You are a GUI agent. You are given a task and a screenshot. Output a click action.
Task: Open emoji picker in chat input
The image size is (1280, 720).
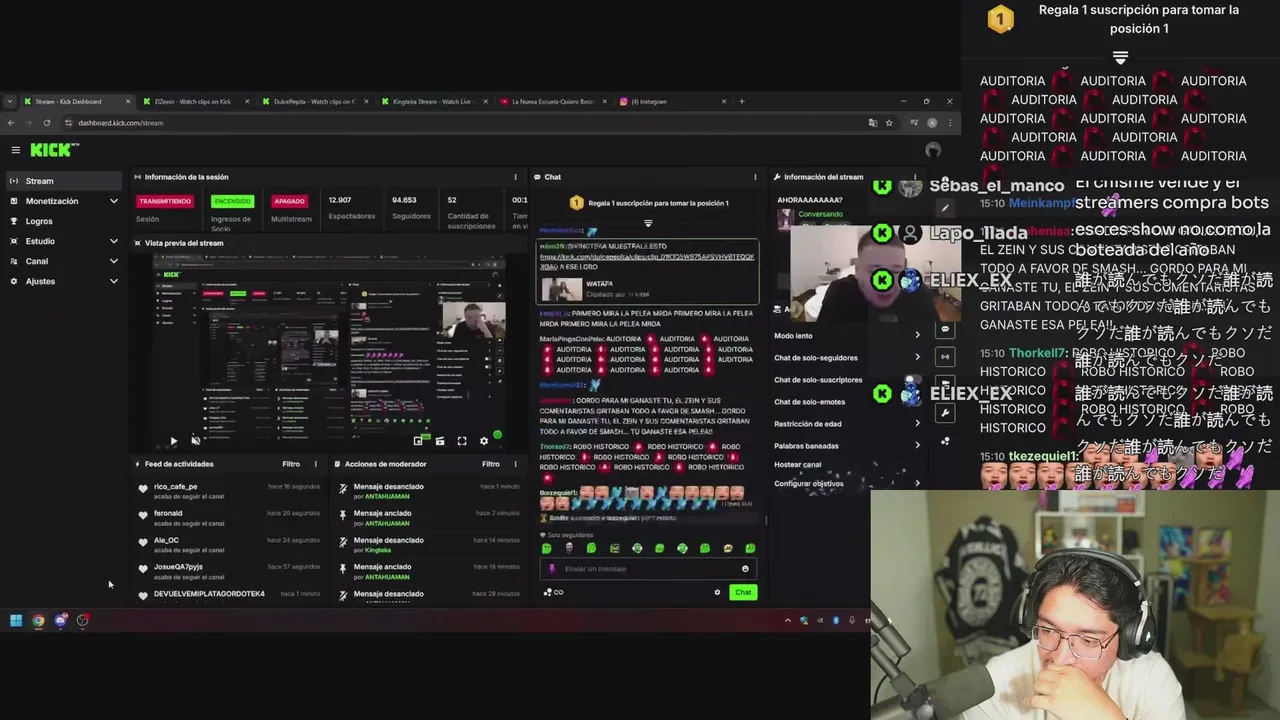pyautogui.click(x=745, y=569)
